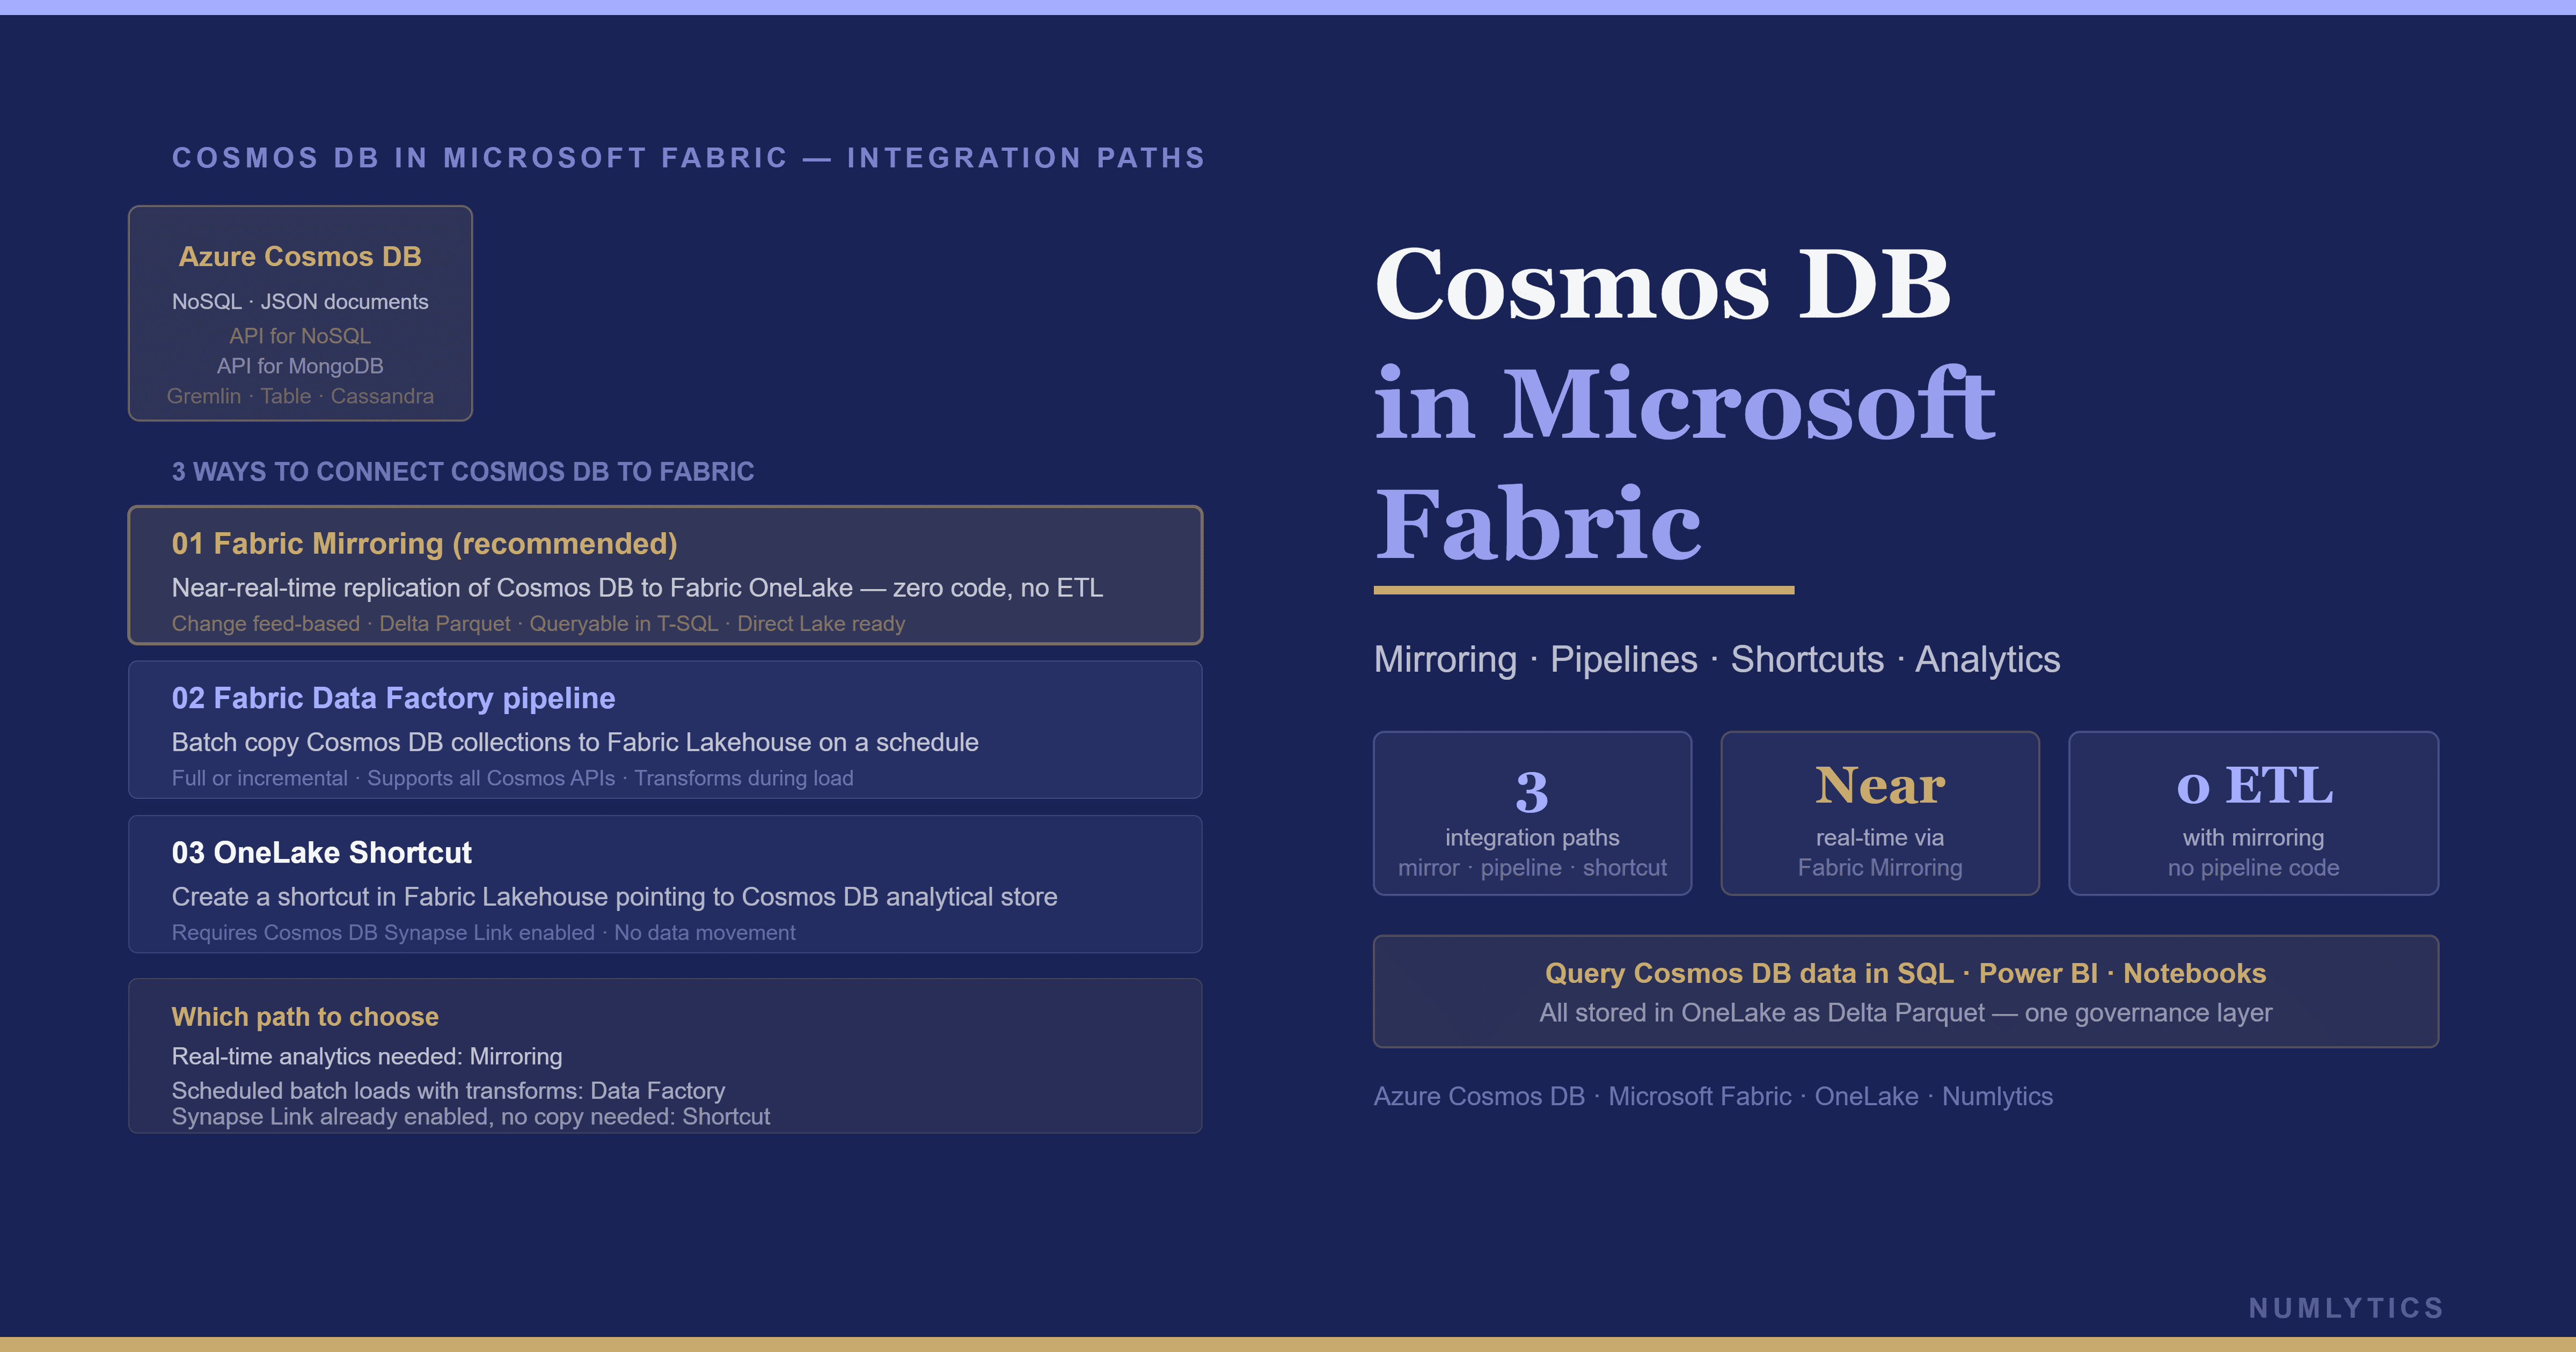
Task: Click 'Which path to choose' heading
Action: point(305,1017)
